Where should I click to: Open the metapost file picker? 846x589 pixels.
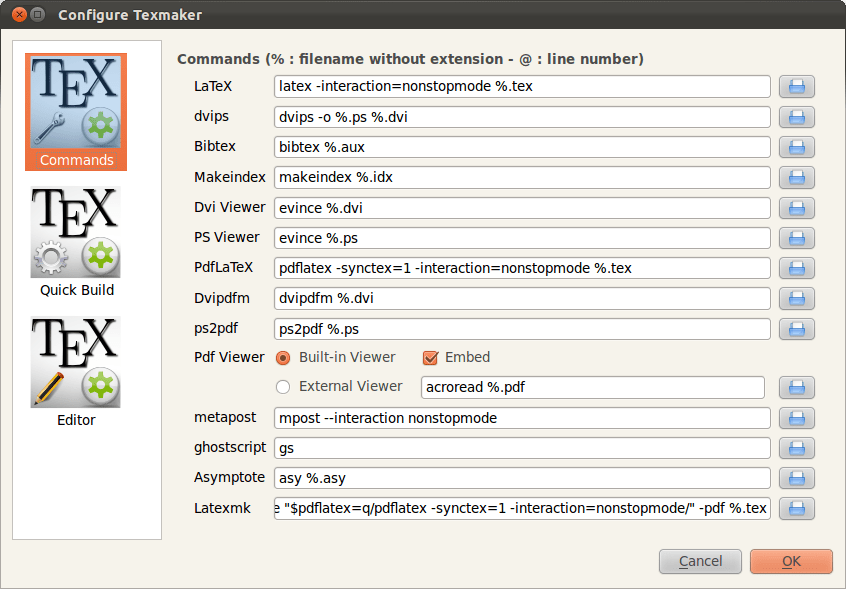pos(797,418)
